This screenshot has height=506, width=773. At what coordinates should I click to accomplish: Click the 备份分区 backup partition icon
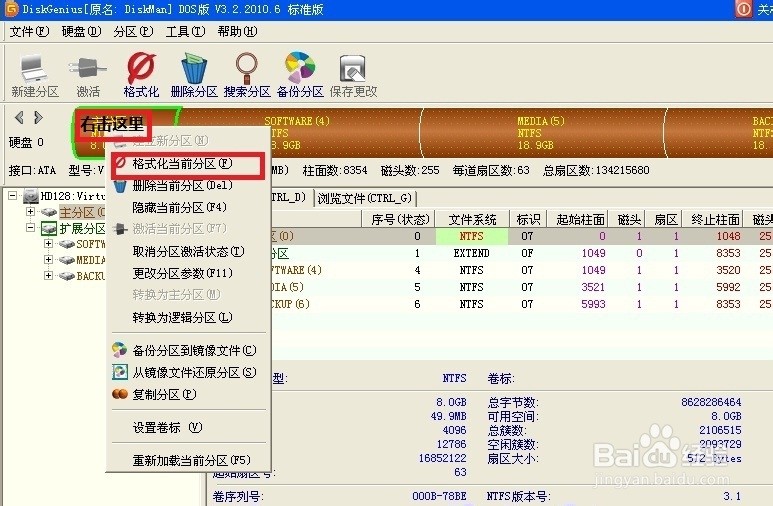[300, 68]
